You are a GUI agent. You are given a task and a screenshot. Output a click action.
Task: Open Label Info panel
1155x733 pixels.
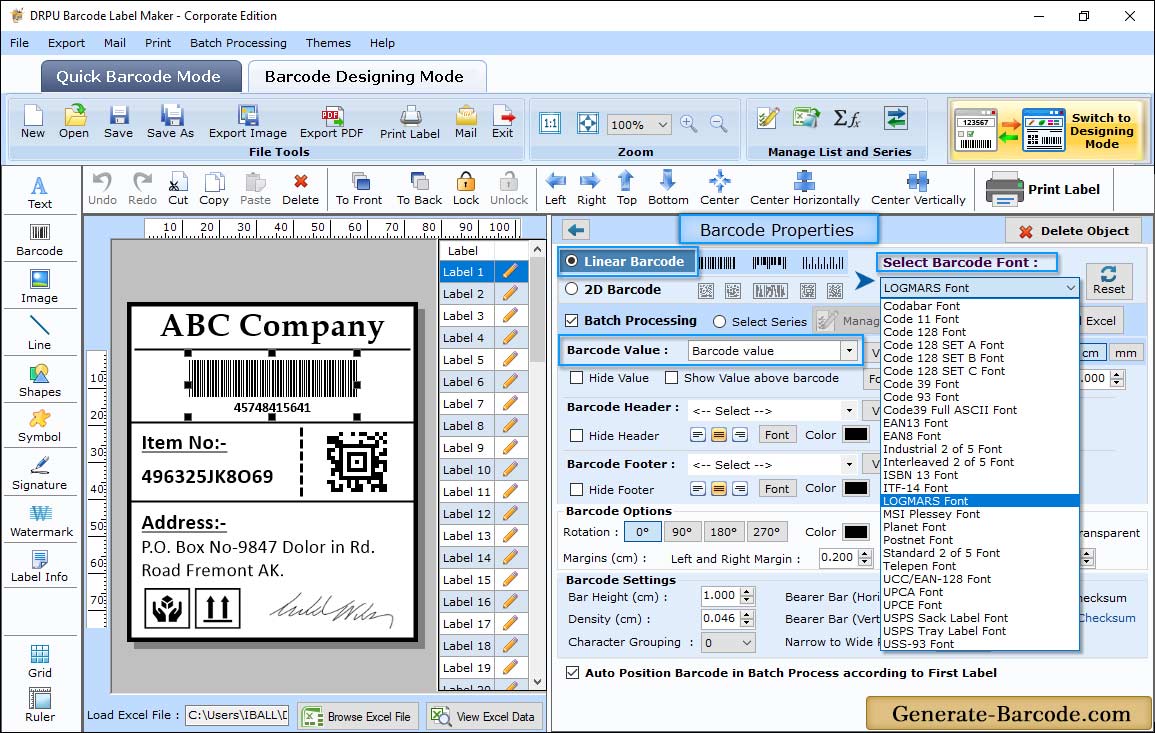pyautogui.click(x=40, y=567)
